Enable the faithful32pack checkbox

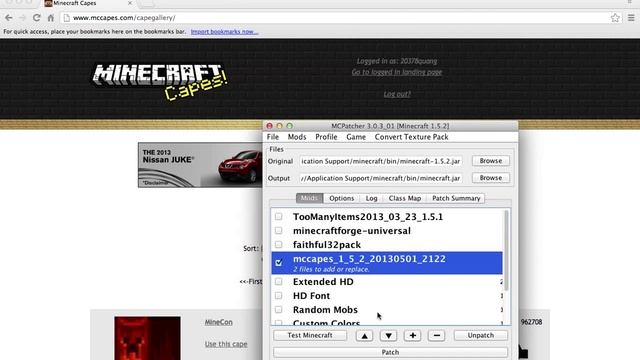click(278, 244)
